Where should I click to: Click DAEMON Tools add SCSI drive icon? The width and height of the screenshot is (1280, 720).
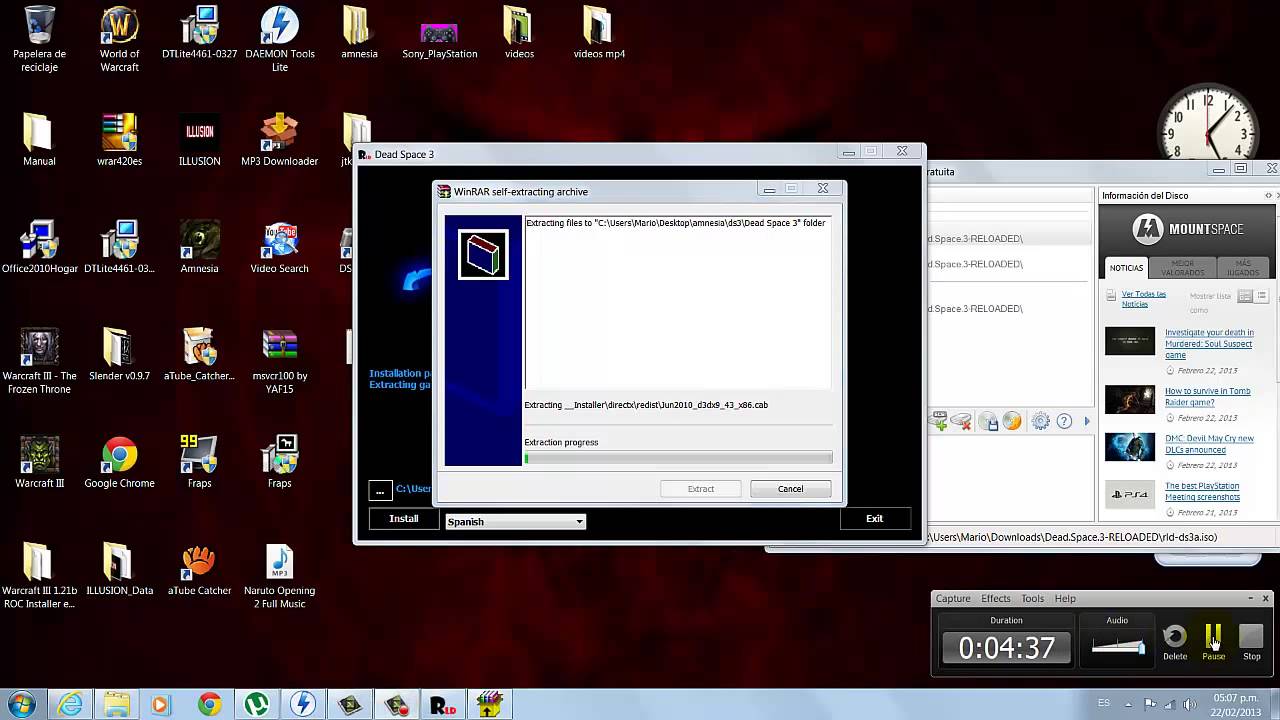click(938, 421)
